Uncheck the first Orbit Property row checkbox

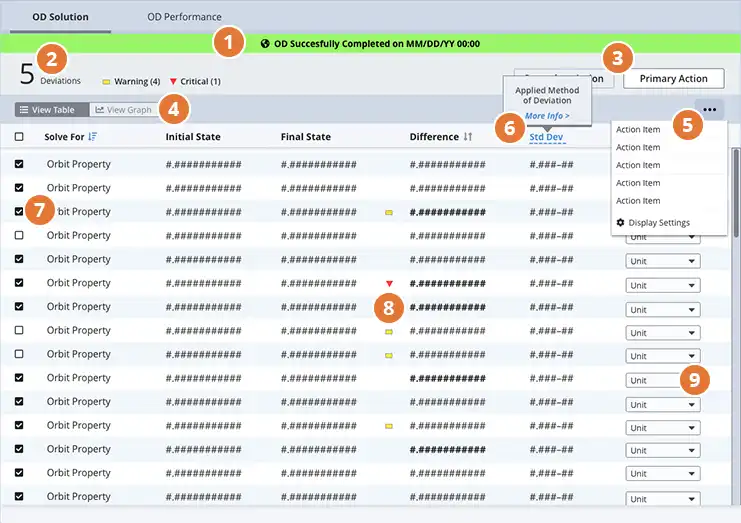coord(19,164)
